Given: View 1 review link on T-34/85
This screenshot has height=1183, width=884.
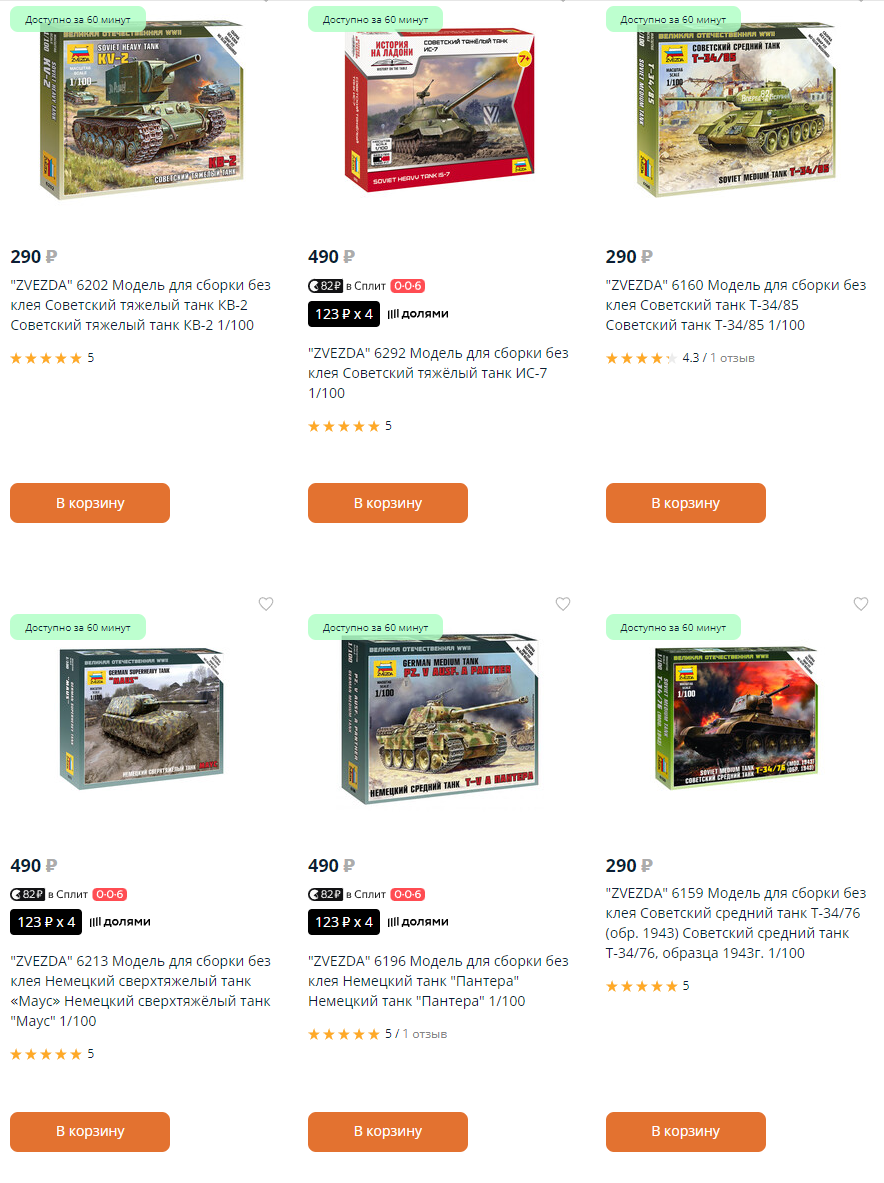Looking at the screenshot, I should [732, 358].
